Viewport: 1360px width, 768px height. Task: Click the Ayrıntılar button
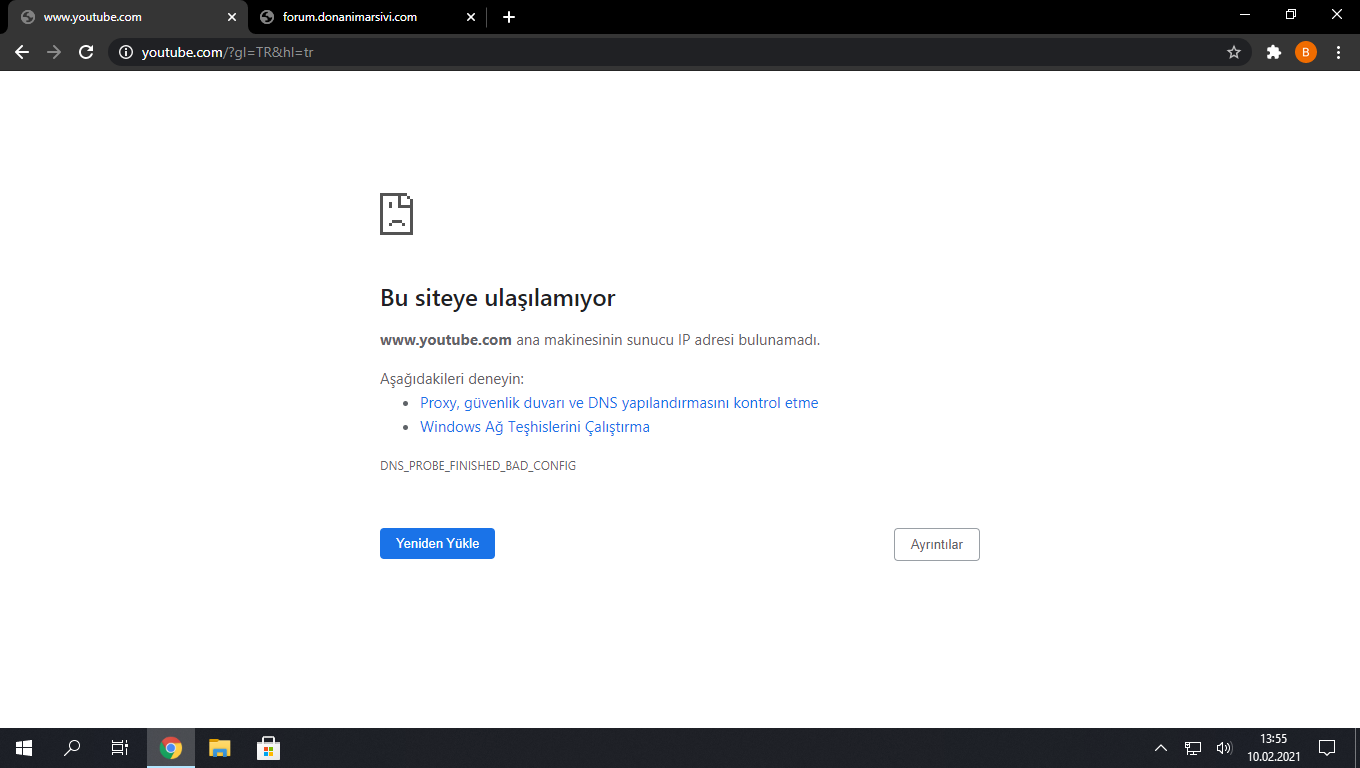937,544
